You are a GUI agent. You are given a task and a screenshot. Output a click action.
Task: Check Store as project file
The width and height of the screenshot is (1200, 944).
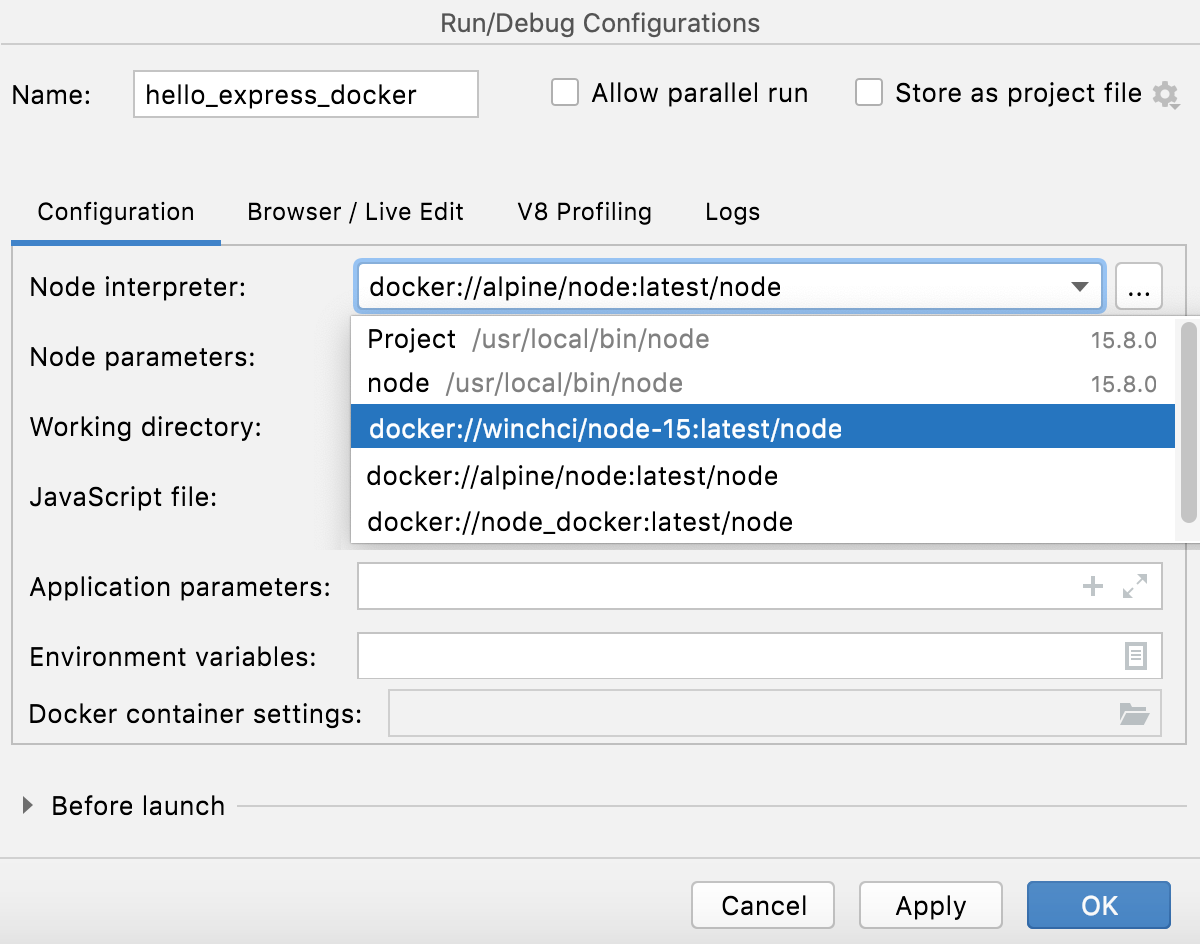tap(868, 92)
